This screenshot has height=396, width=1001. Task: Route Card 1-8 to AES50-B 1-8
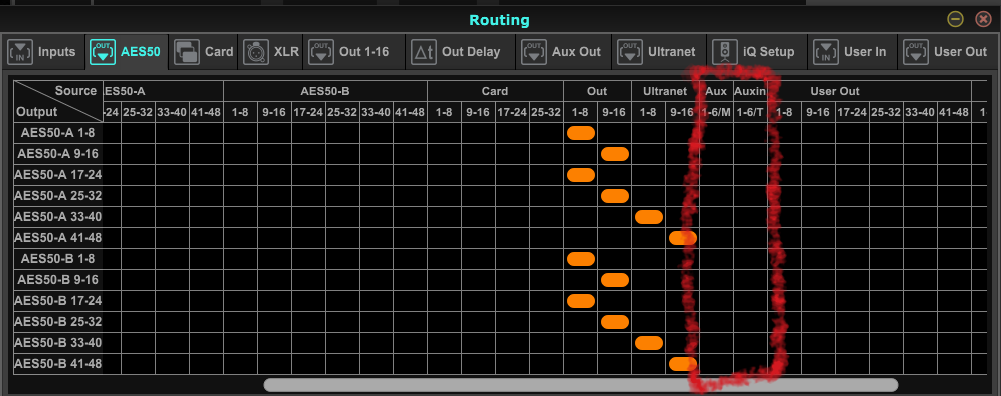pos(444,259)
